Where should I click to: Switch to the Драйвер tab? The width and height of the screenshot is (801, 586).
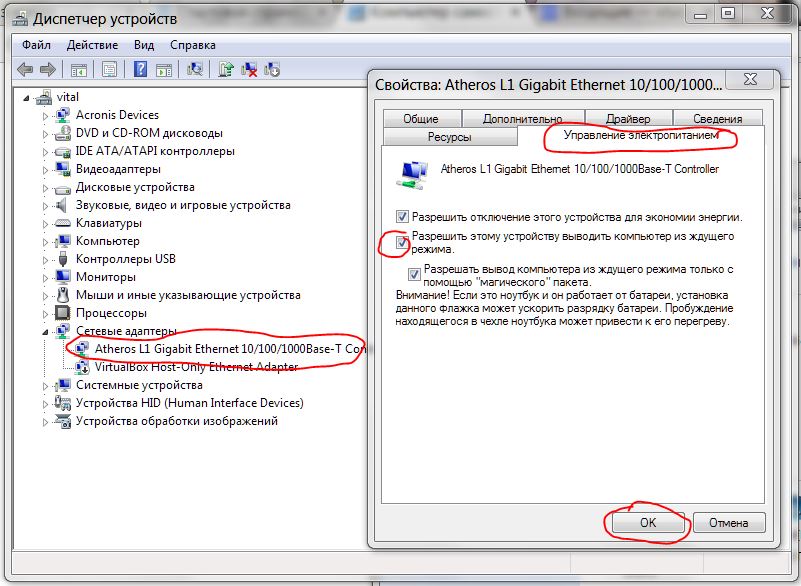628,119
